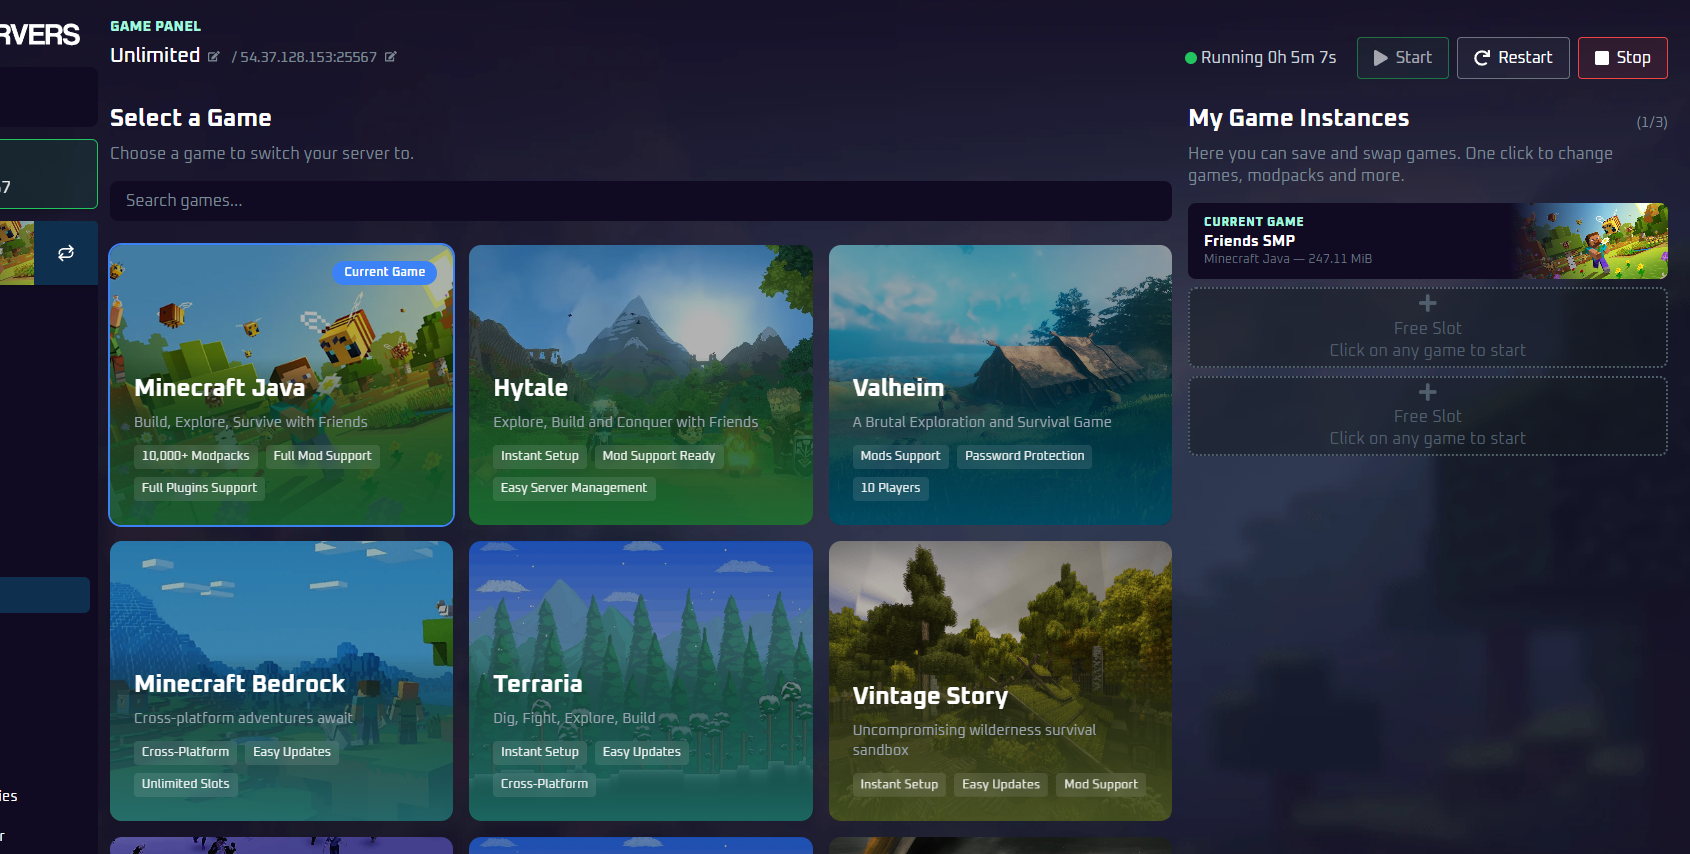Click the edit icon next to server IP address

[x=391, y=57]
